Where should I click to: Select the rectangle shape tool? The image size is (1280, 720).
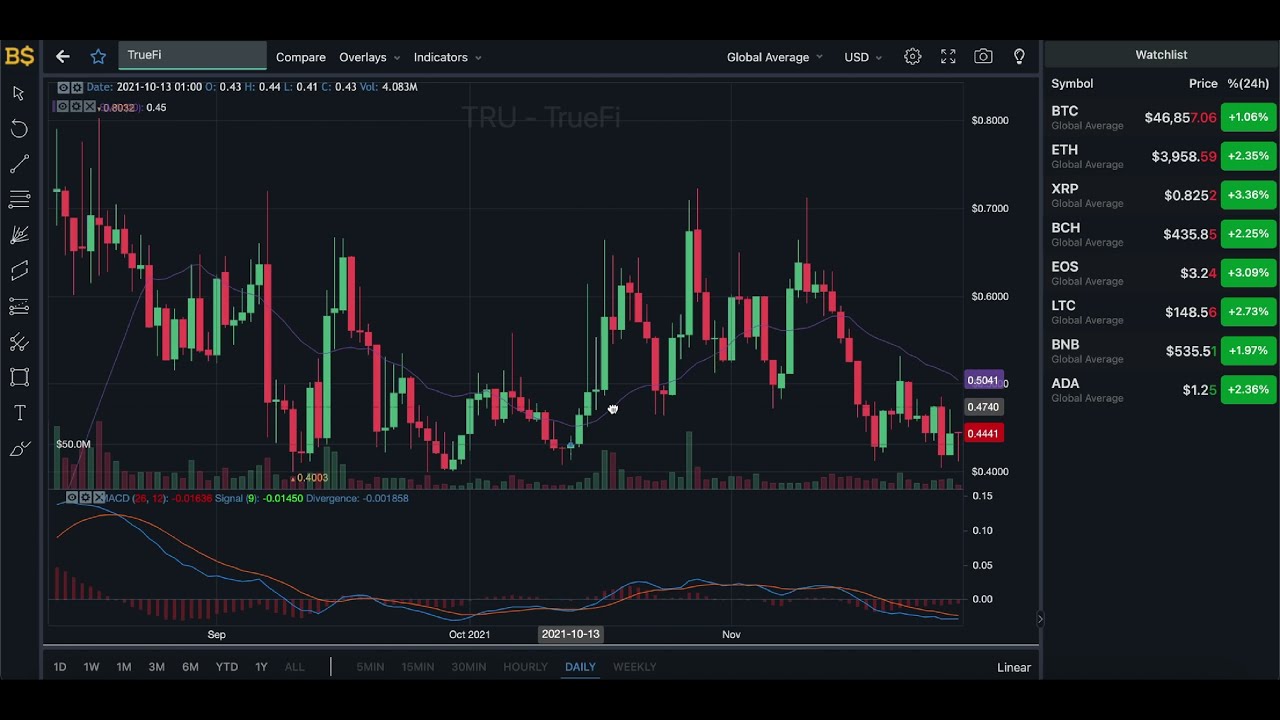click(19, 377)
